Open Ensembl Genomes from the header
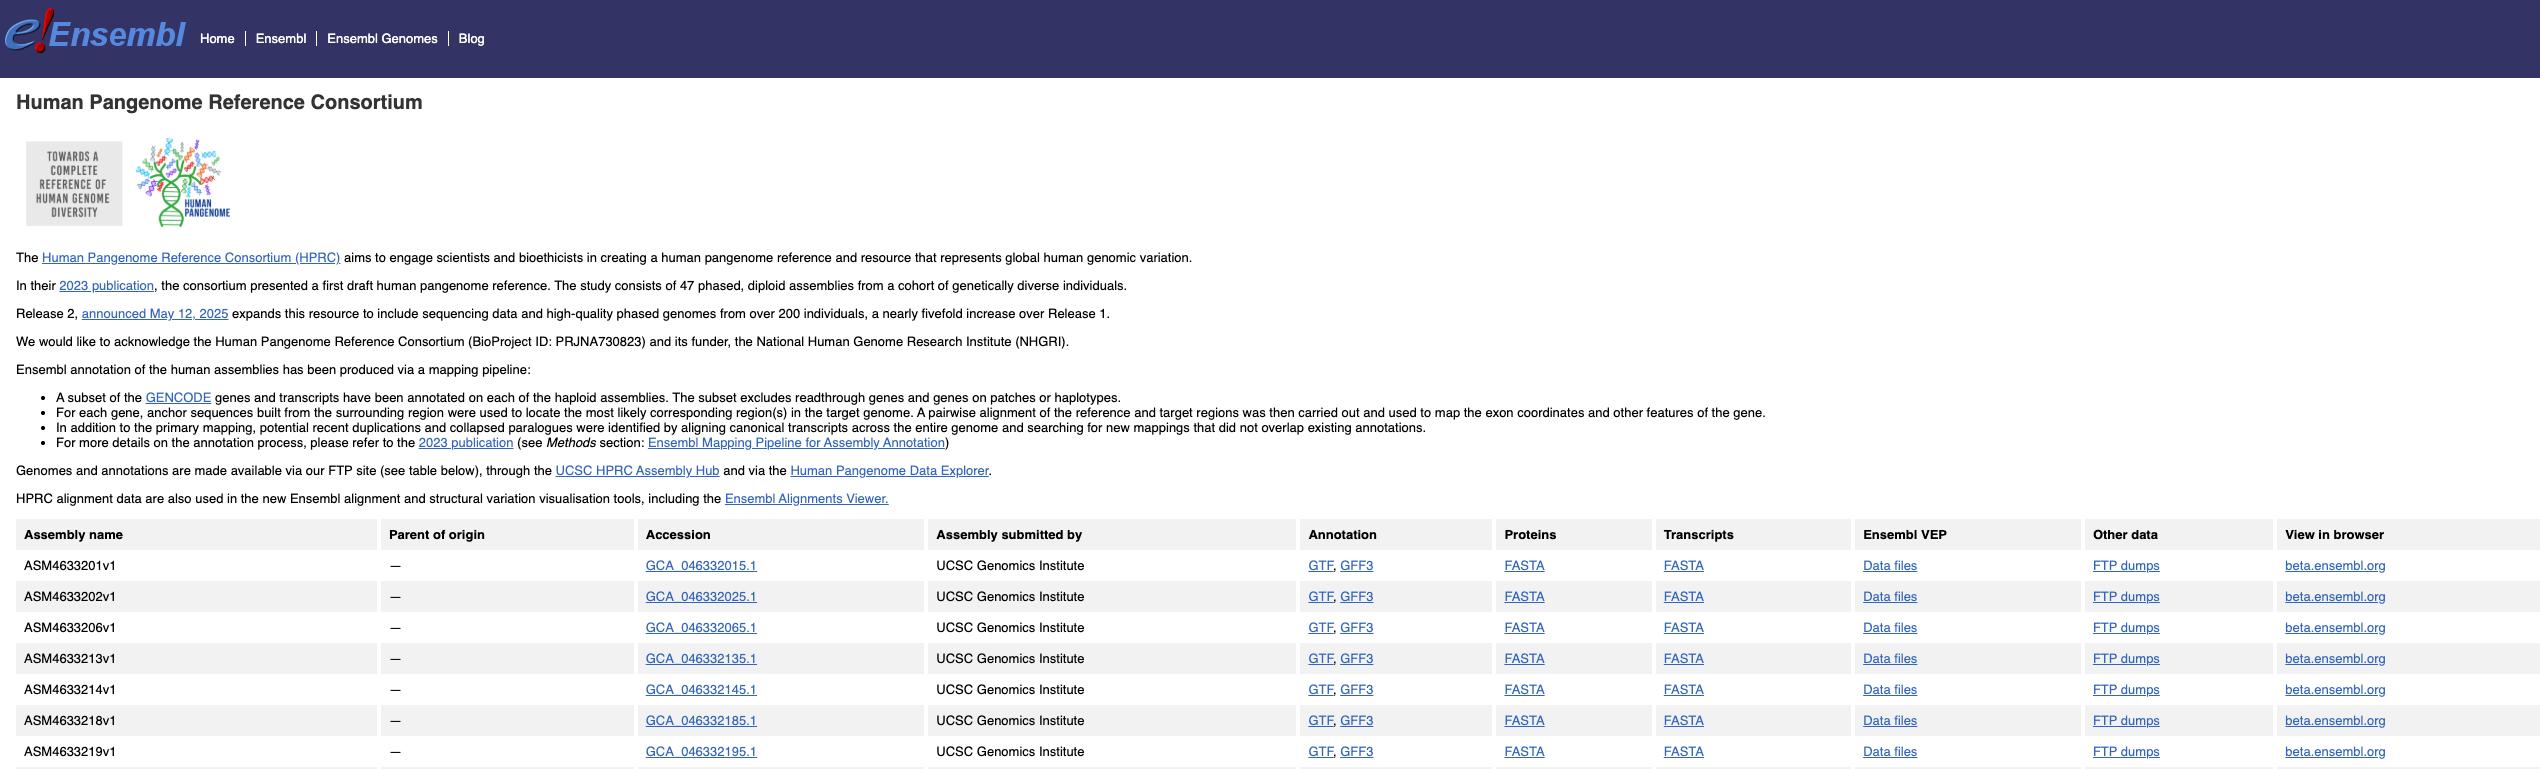The image size is (2540, 769). coord(382,39)
